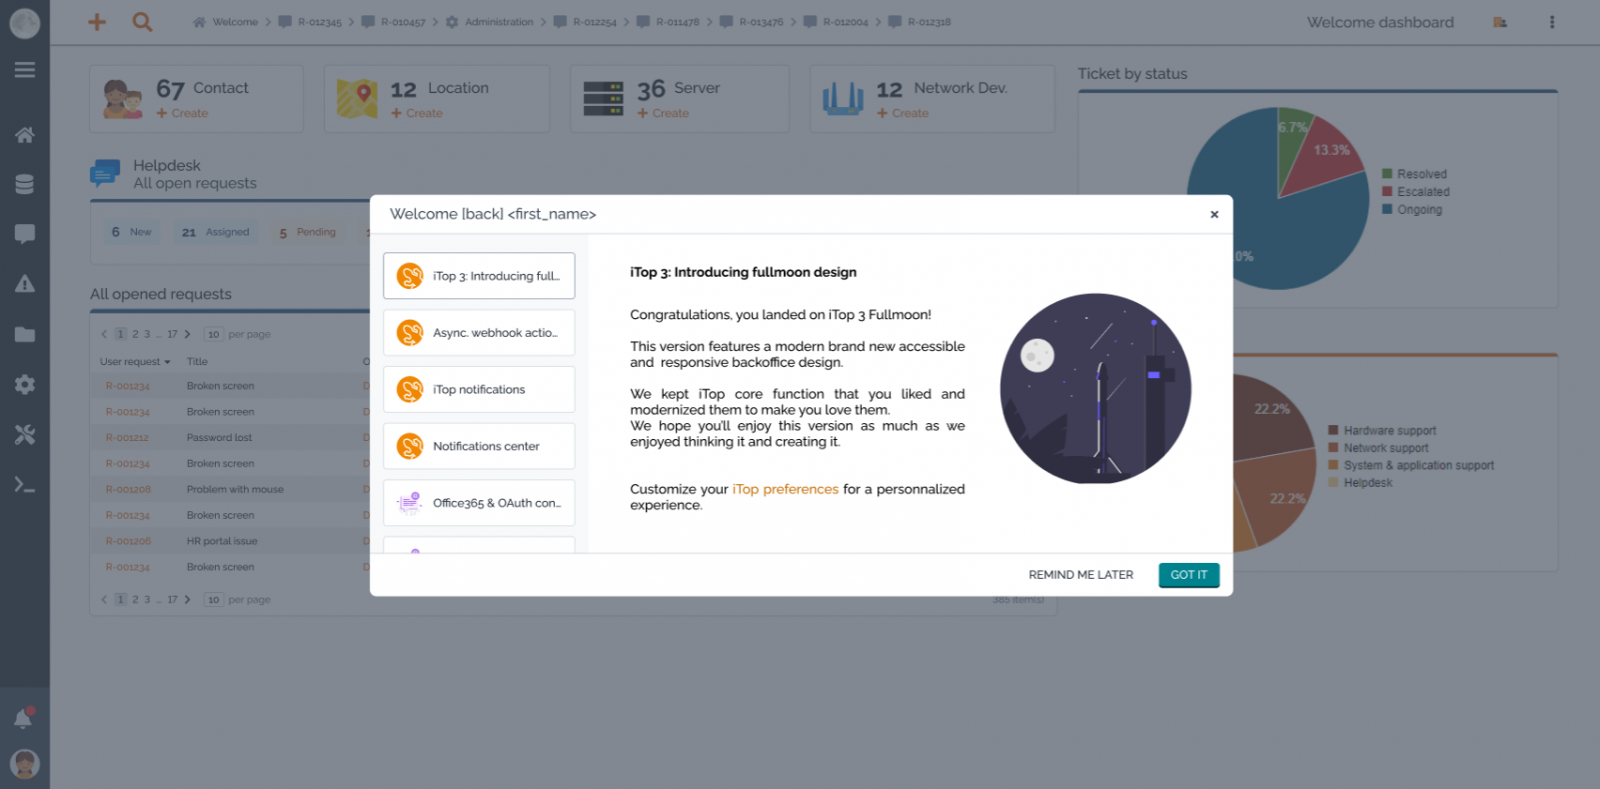This screenshot has width=1600, height=789.
Task: Click the Resolved legend color swatch
Action: (x=1387, y=174)
